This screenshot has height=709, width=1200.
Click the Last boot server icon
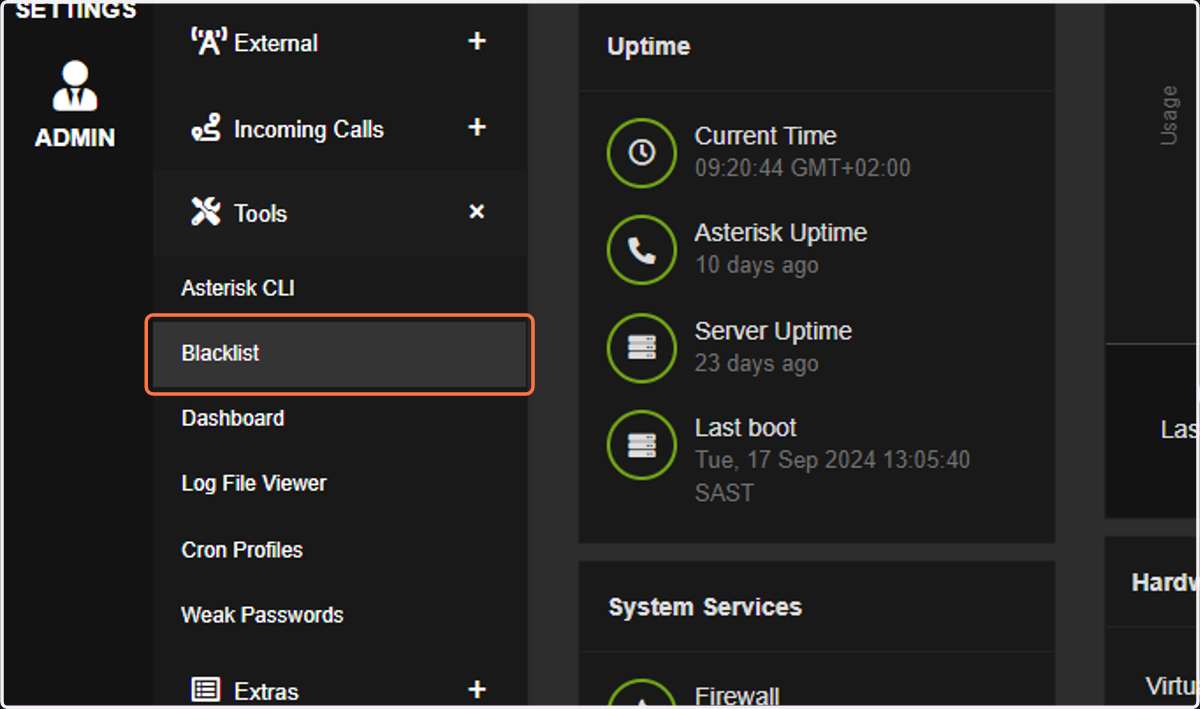641,445
